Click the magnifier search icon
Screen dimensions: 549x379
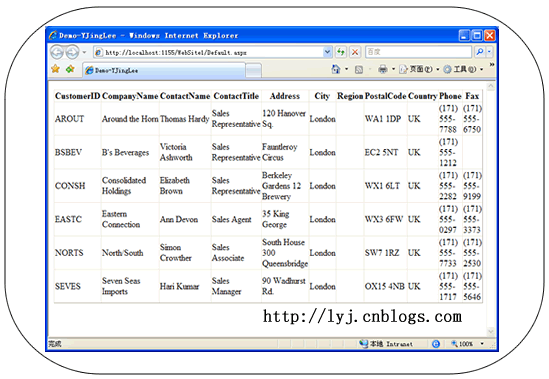[x=479, y=52]
